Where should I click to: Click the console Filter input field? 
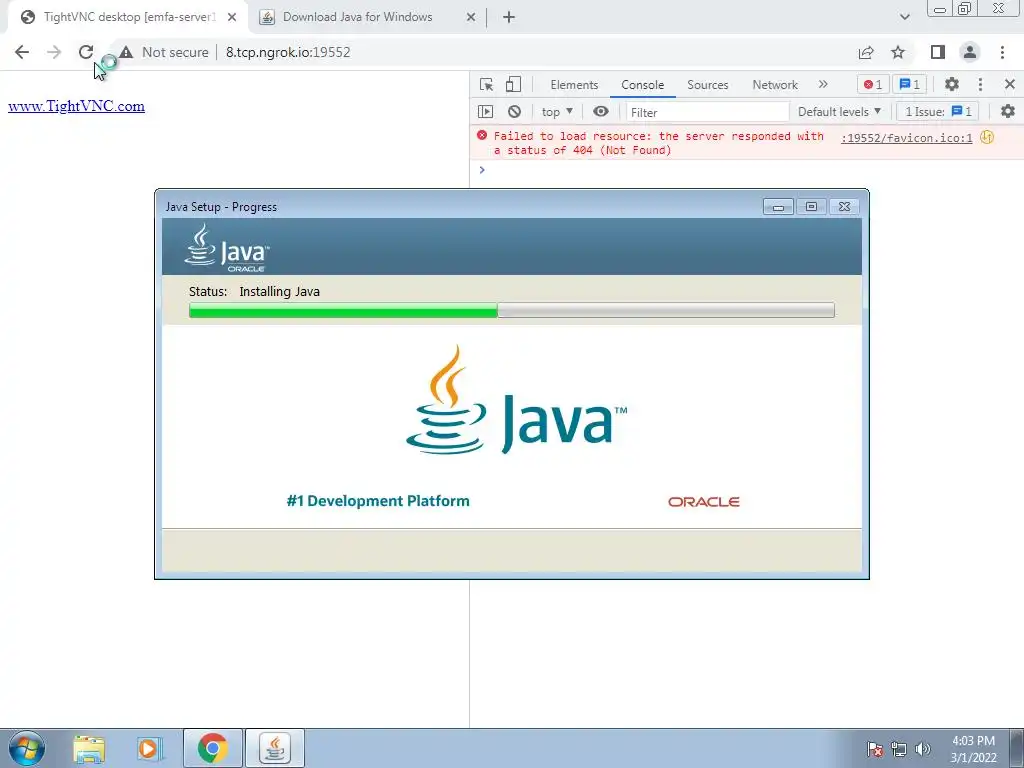pyautogui.click(x=707, y=112)
